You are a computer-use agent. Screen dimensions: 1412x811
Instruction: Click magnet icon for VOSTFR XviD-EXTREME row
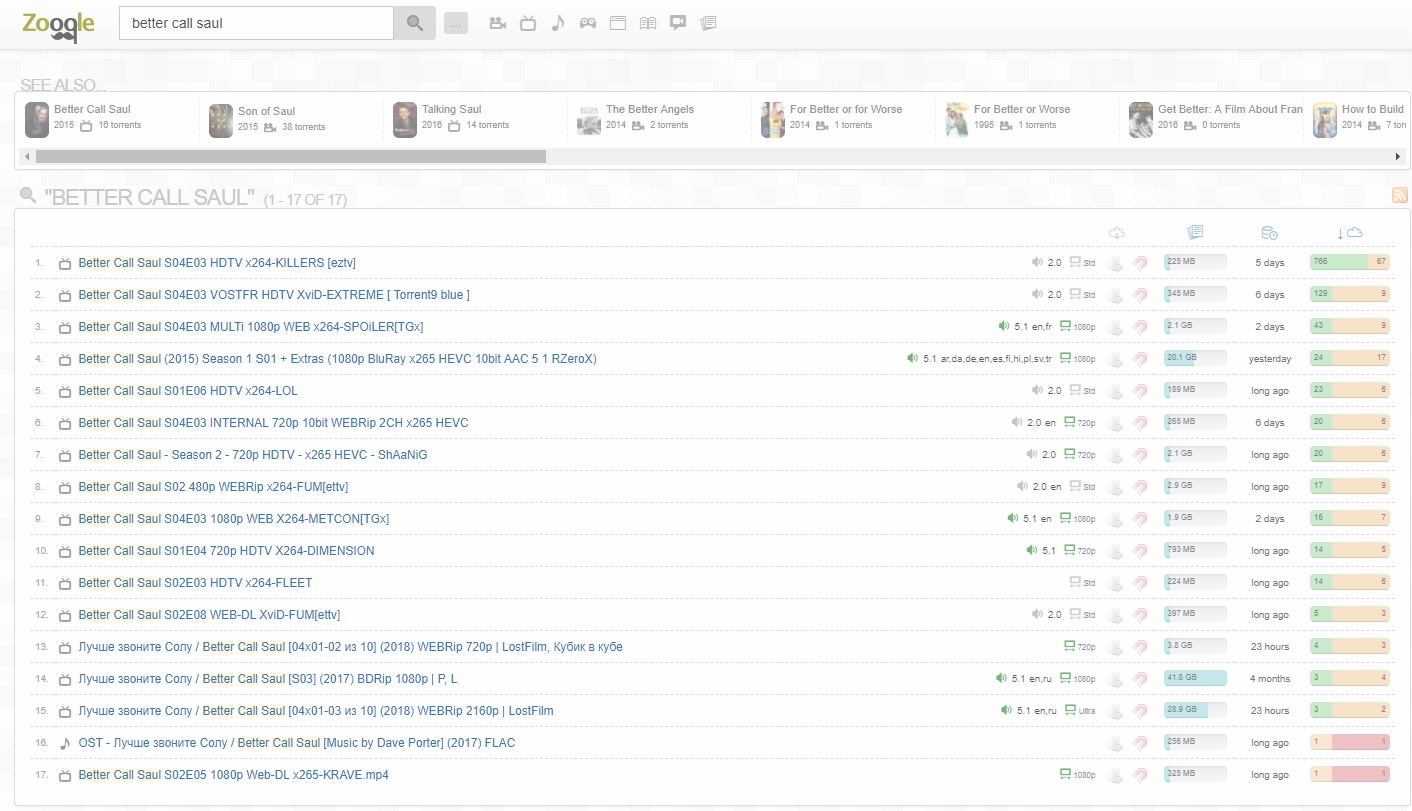tap(1140, 295)
